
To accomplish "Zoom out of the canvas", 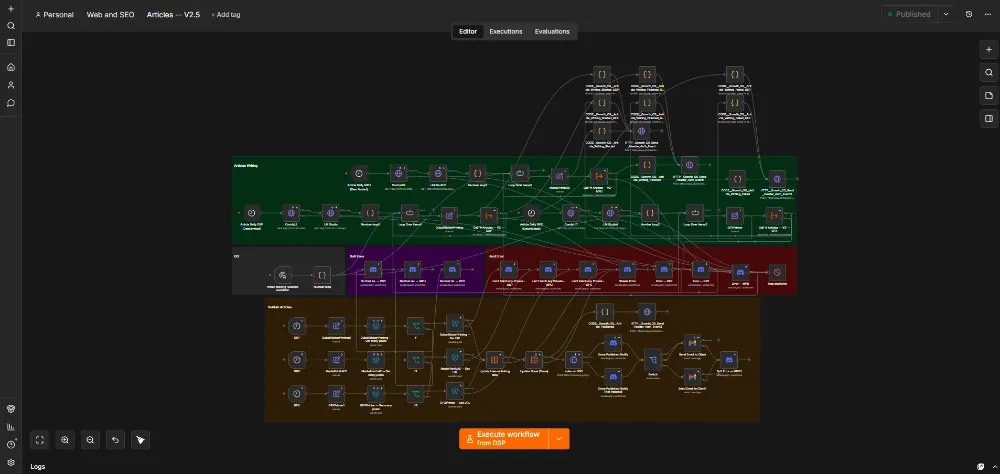I will click(x=90, y=440).
